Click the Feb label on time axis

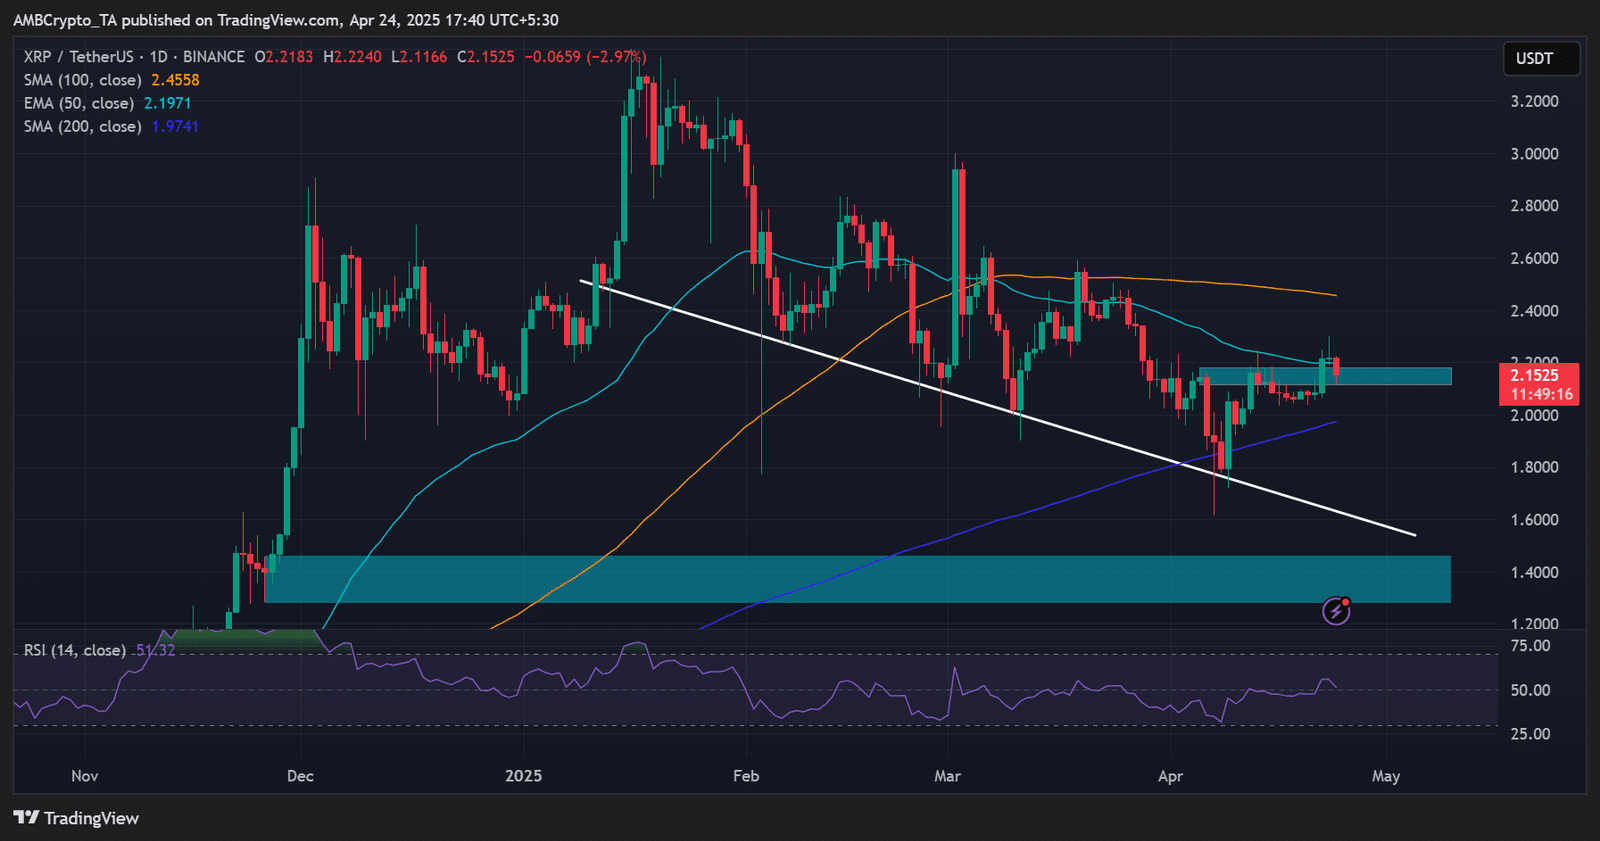(746, 776)
